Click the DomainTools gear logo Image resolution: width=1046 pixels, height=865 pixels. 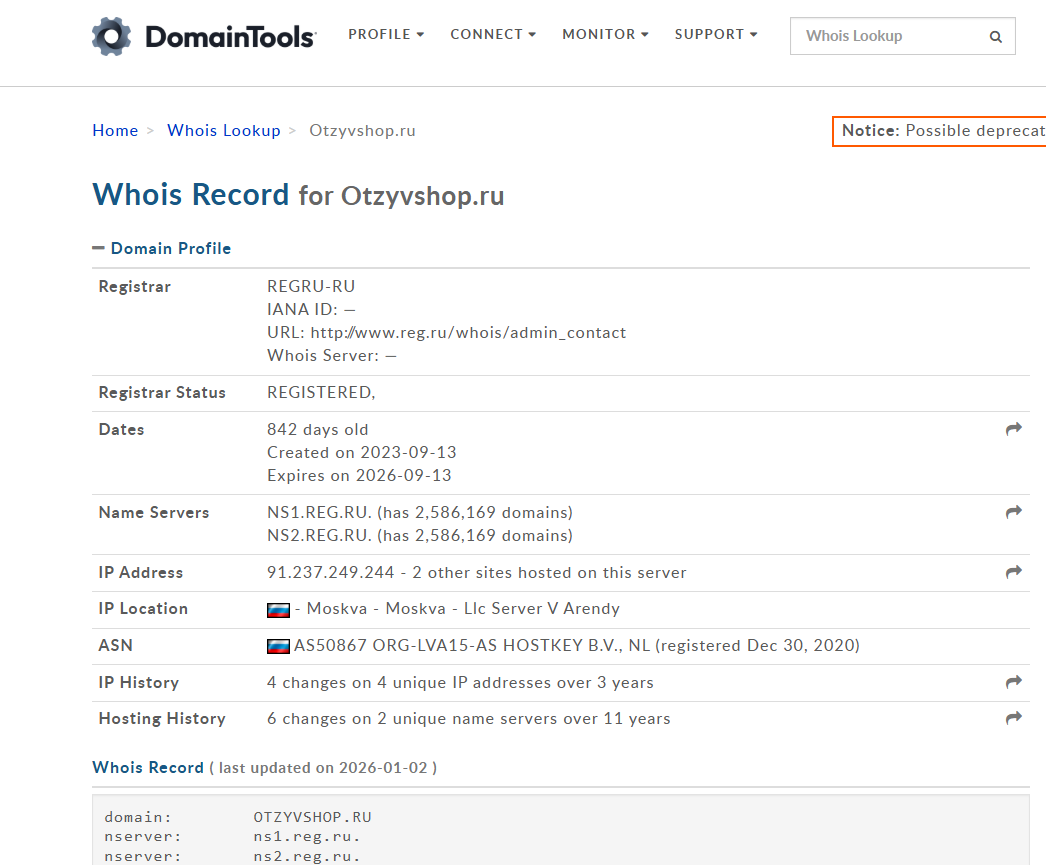(111, 36)
